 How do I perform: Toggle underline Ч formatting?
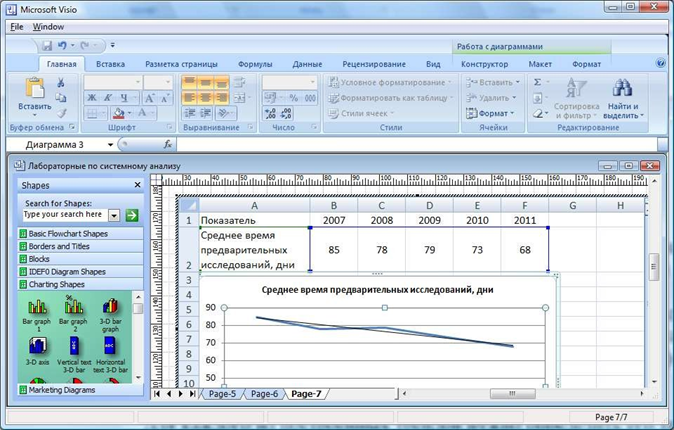point(124,98)
